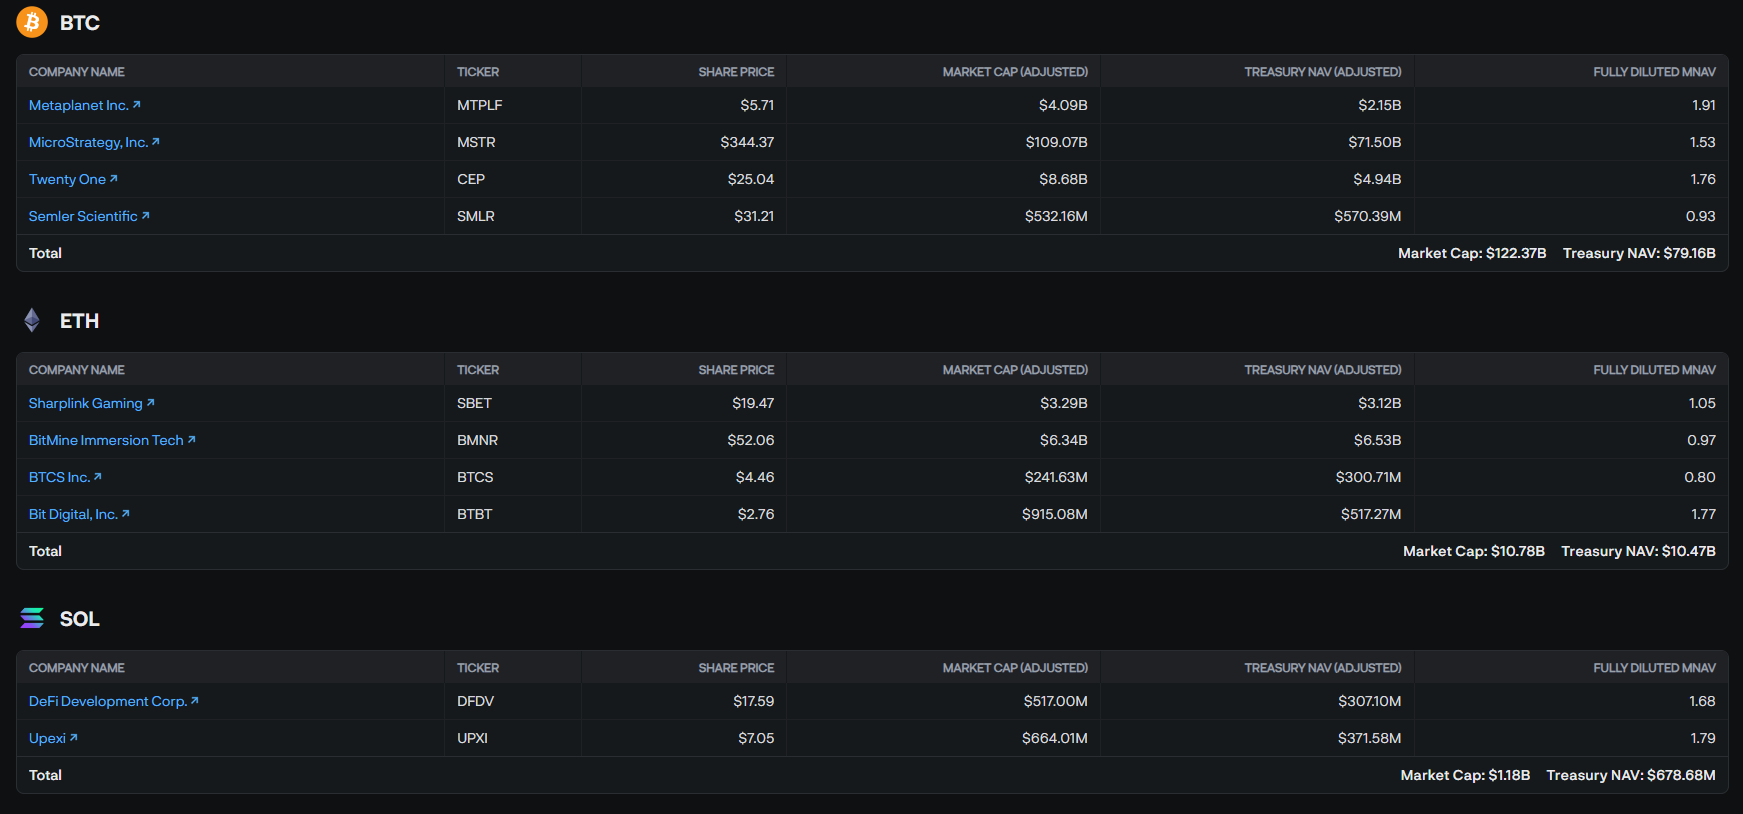Viewport: 1743px width, 814px height.
Task: Click the SOL section heading
Action: (x=79, y=619)
